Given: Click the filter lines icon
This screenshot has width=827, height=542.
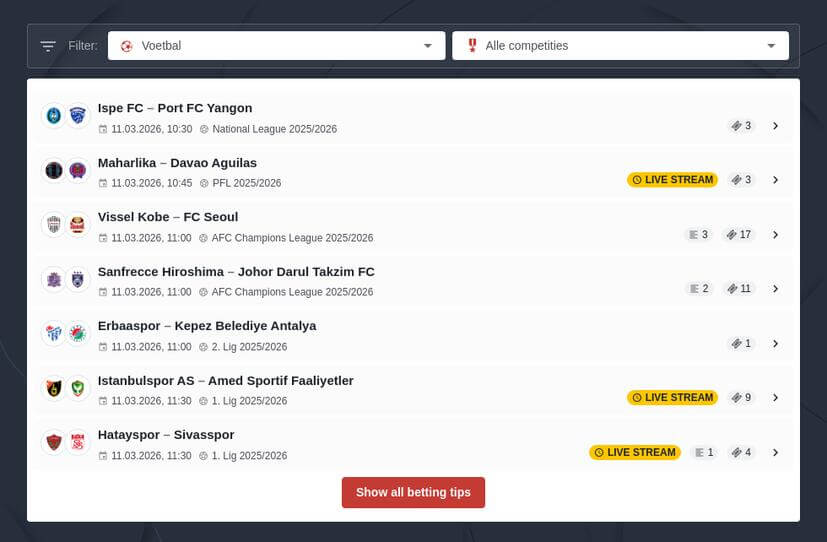Looking at the screenshot, I should tap(48, 46).
